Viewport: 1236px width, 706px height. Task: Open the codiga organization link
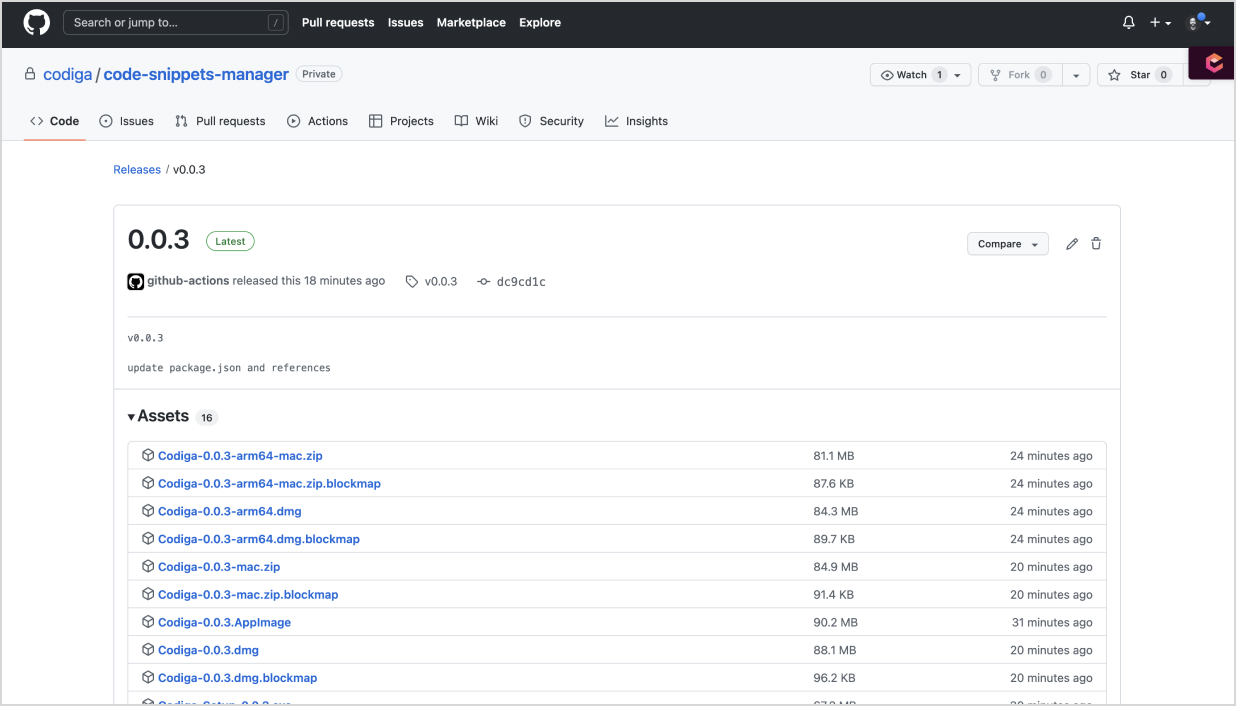[x=68, y=74]
